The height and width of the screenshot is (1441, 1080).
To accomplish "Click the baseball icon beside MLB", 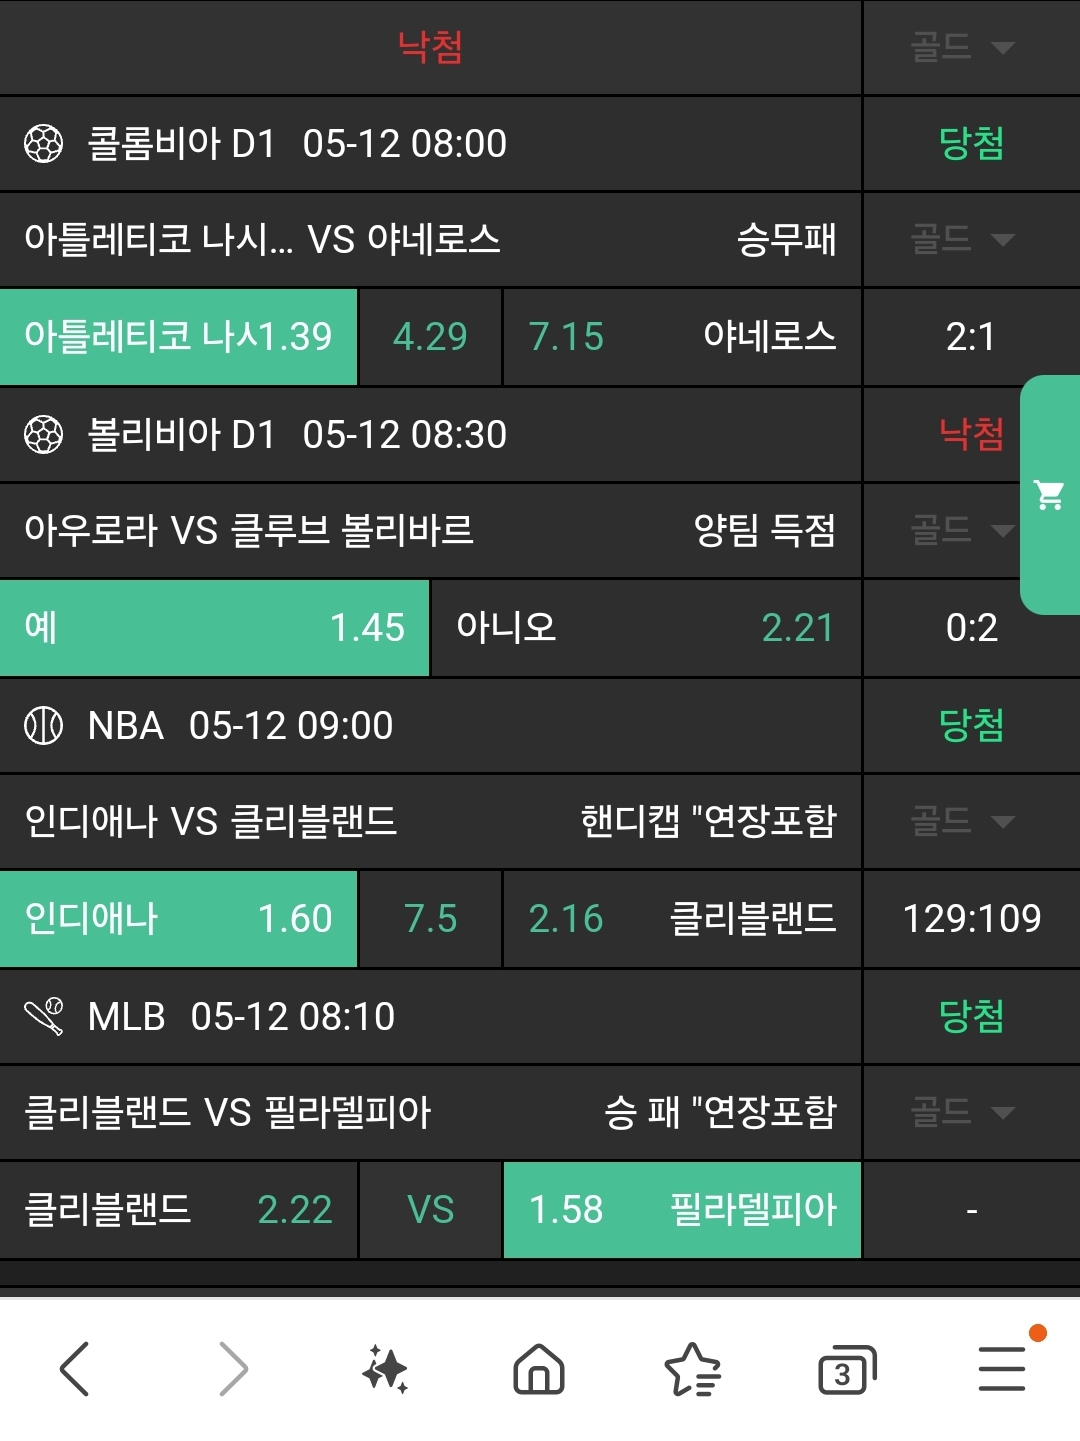I will point(44,1017).
